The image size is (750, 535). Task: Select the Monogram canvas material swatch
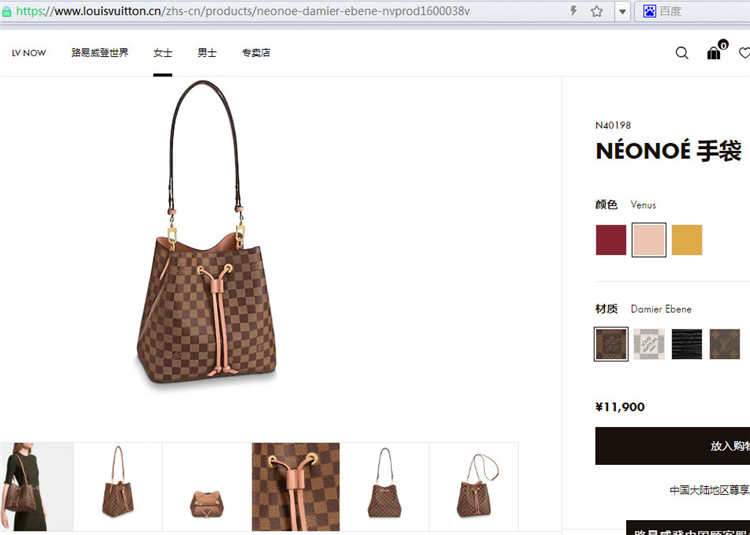tap(725, 344)
